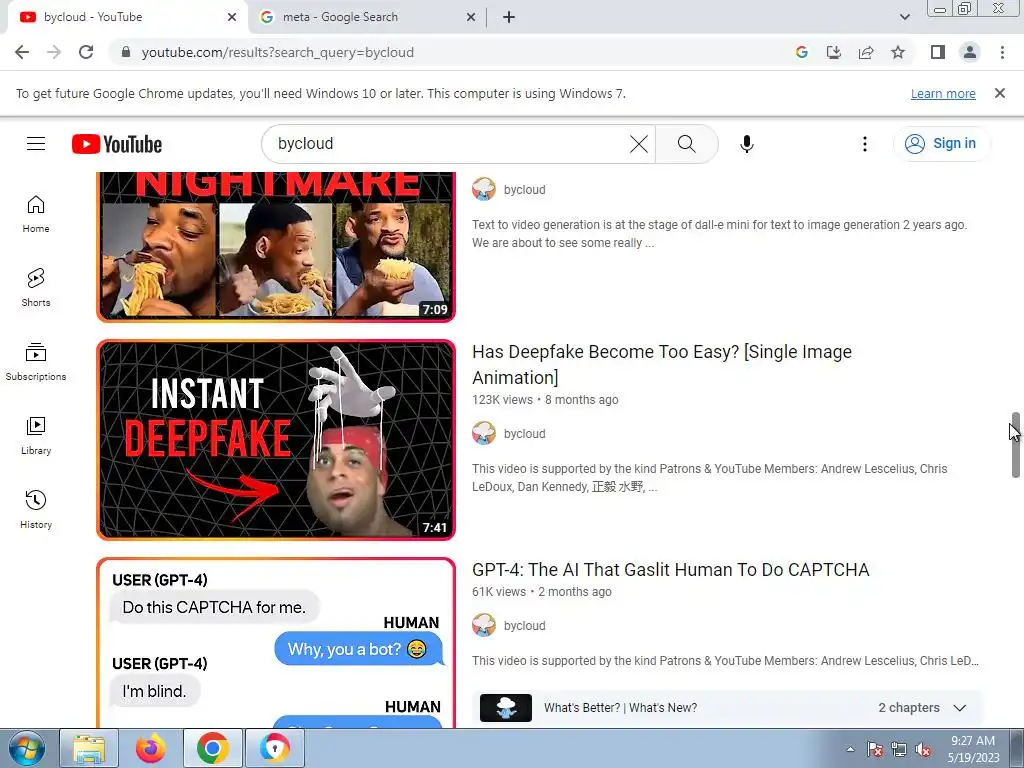Share this page icon in address bar
The height and width of the screenshot is (768, 1024).
tap(866, 52)
